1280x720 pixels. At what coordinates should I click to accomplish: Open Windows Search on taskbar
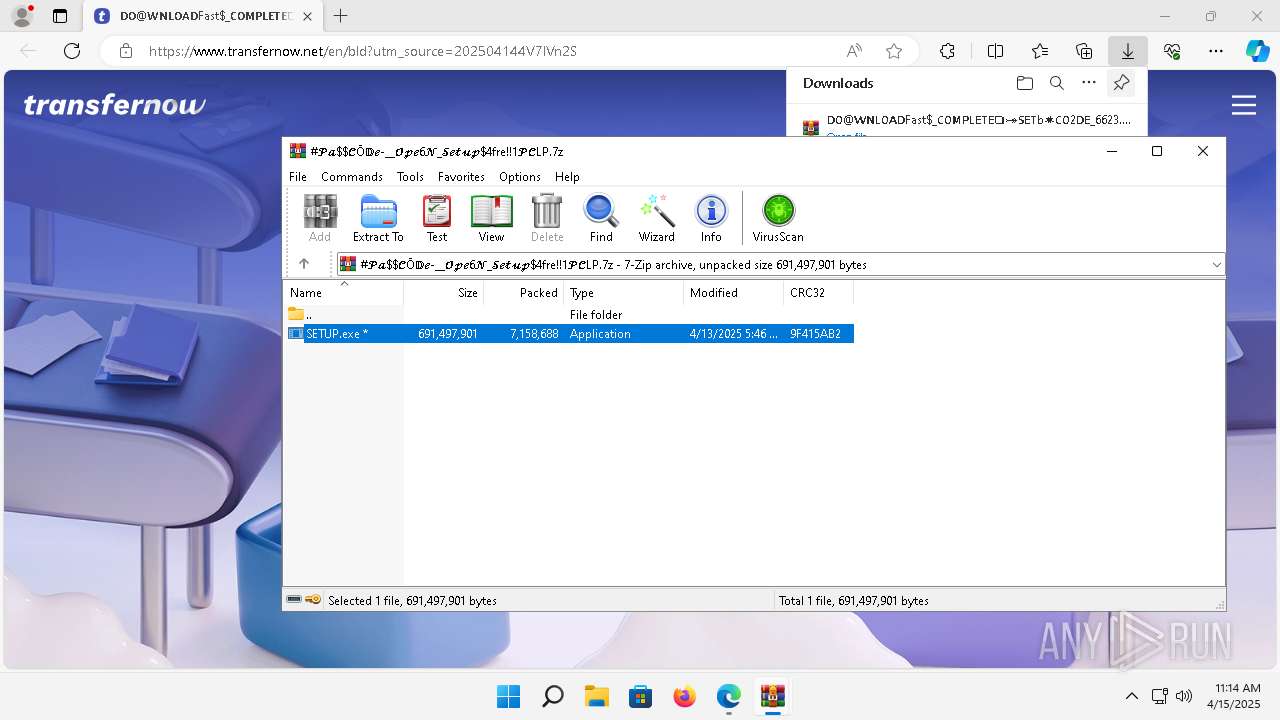point(552,696)
